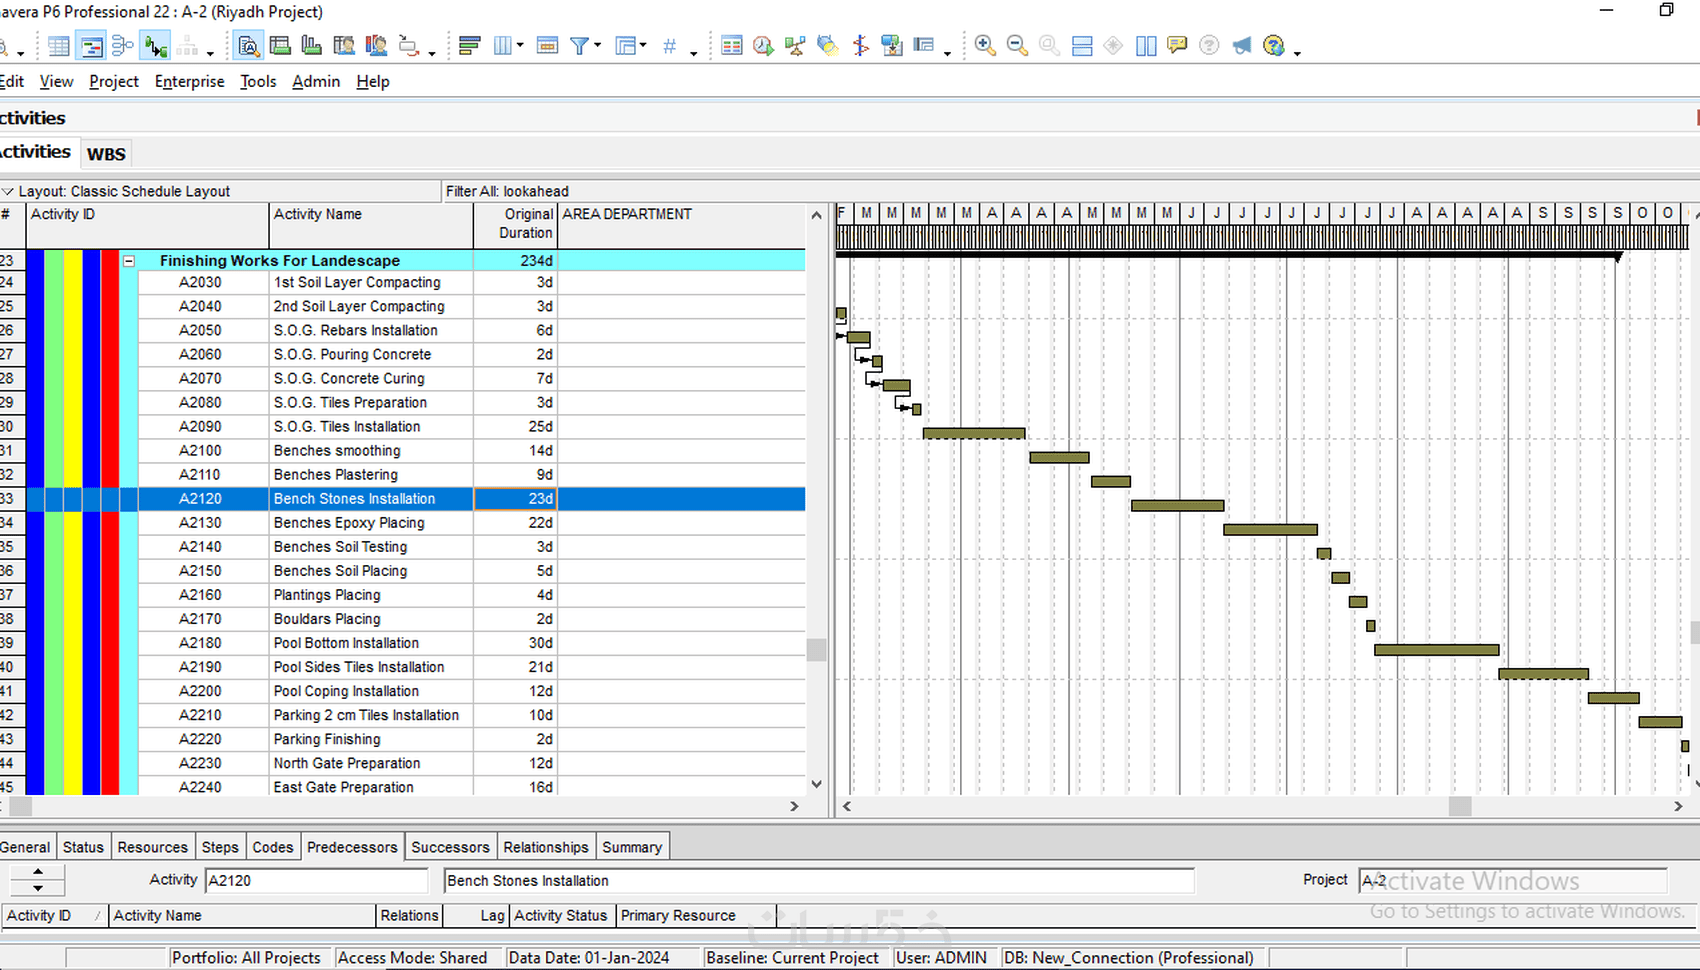Collapse Finishing Works For Landescape group

(129, 261)
